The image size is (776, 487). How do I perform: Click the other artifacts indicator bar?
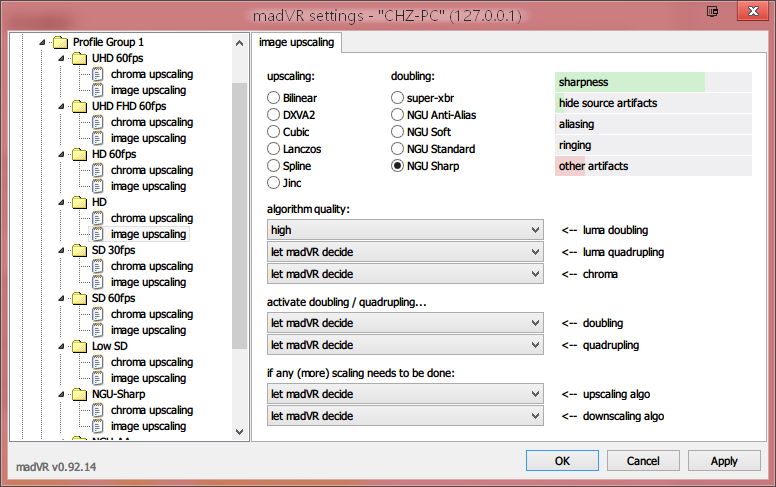pos(653,166)
